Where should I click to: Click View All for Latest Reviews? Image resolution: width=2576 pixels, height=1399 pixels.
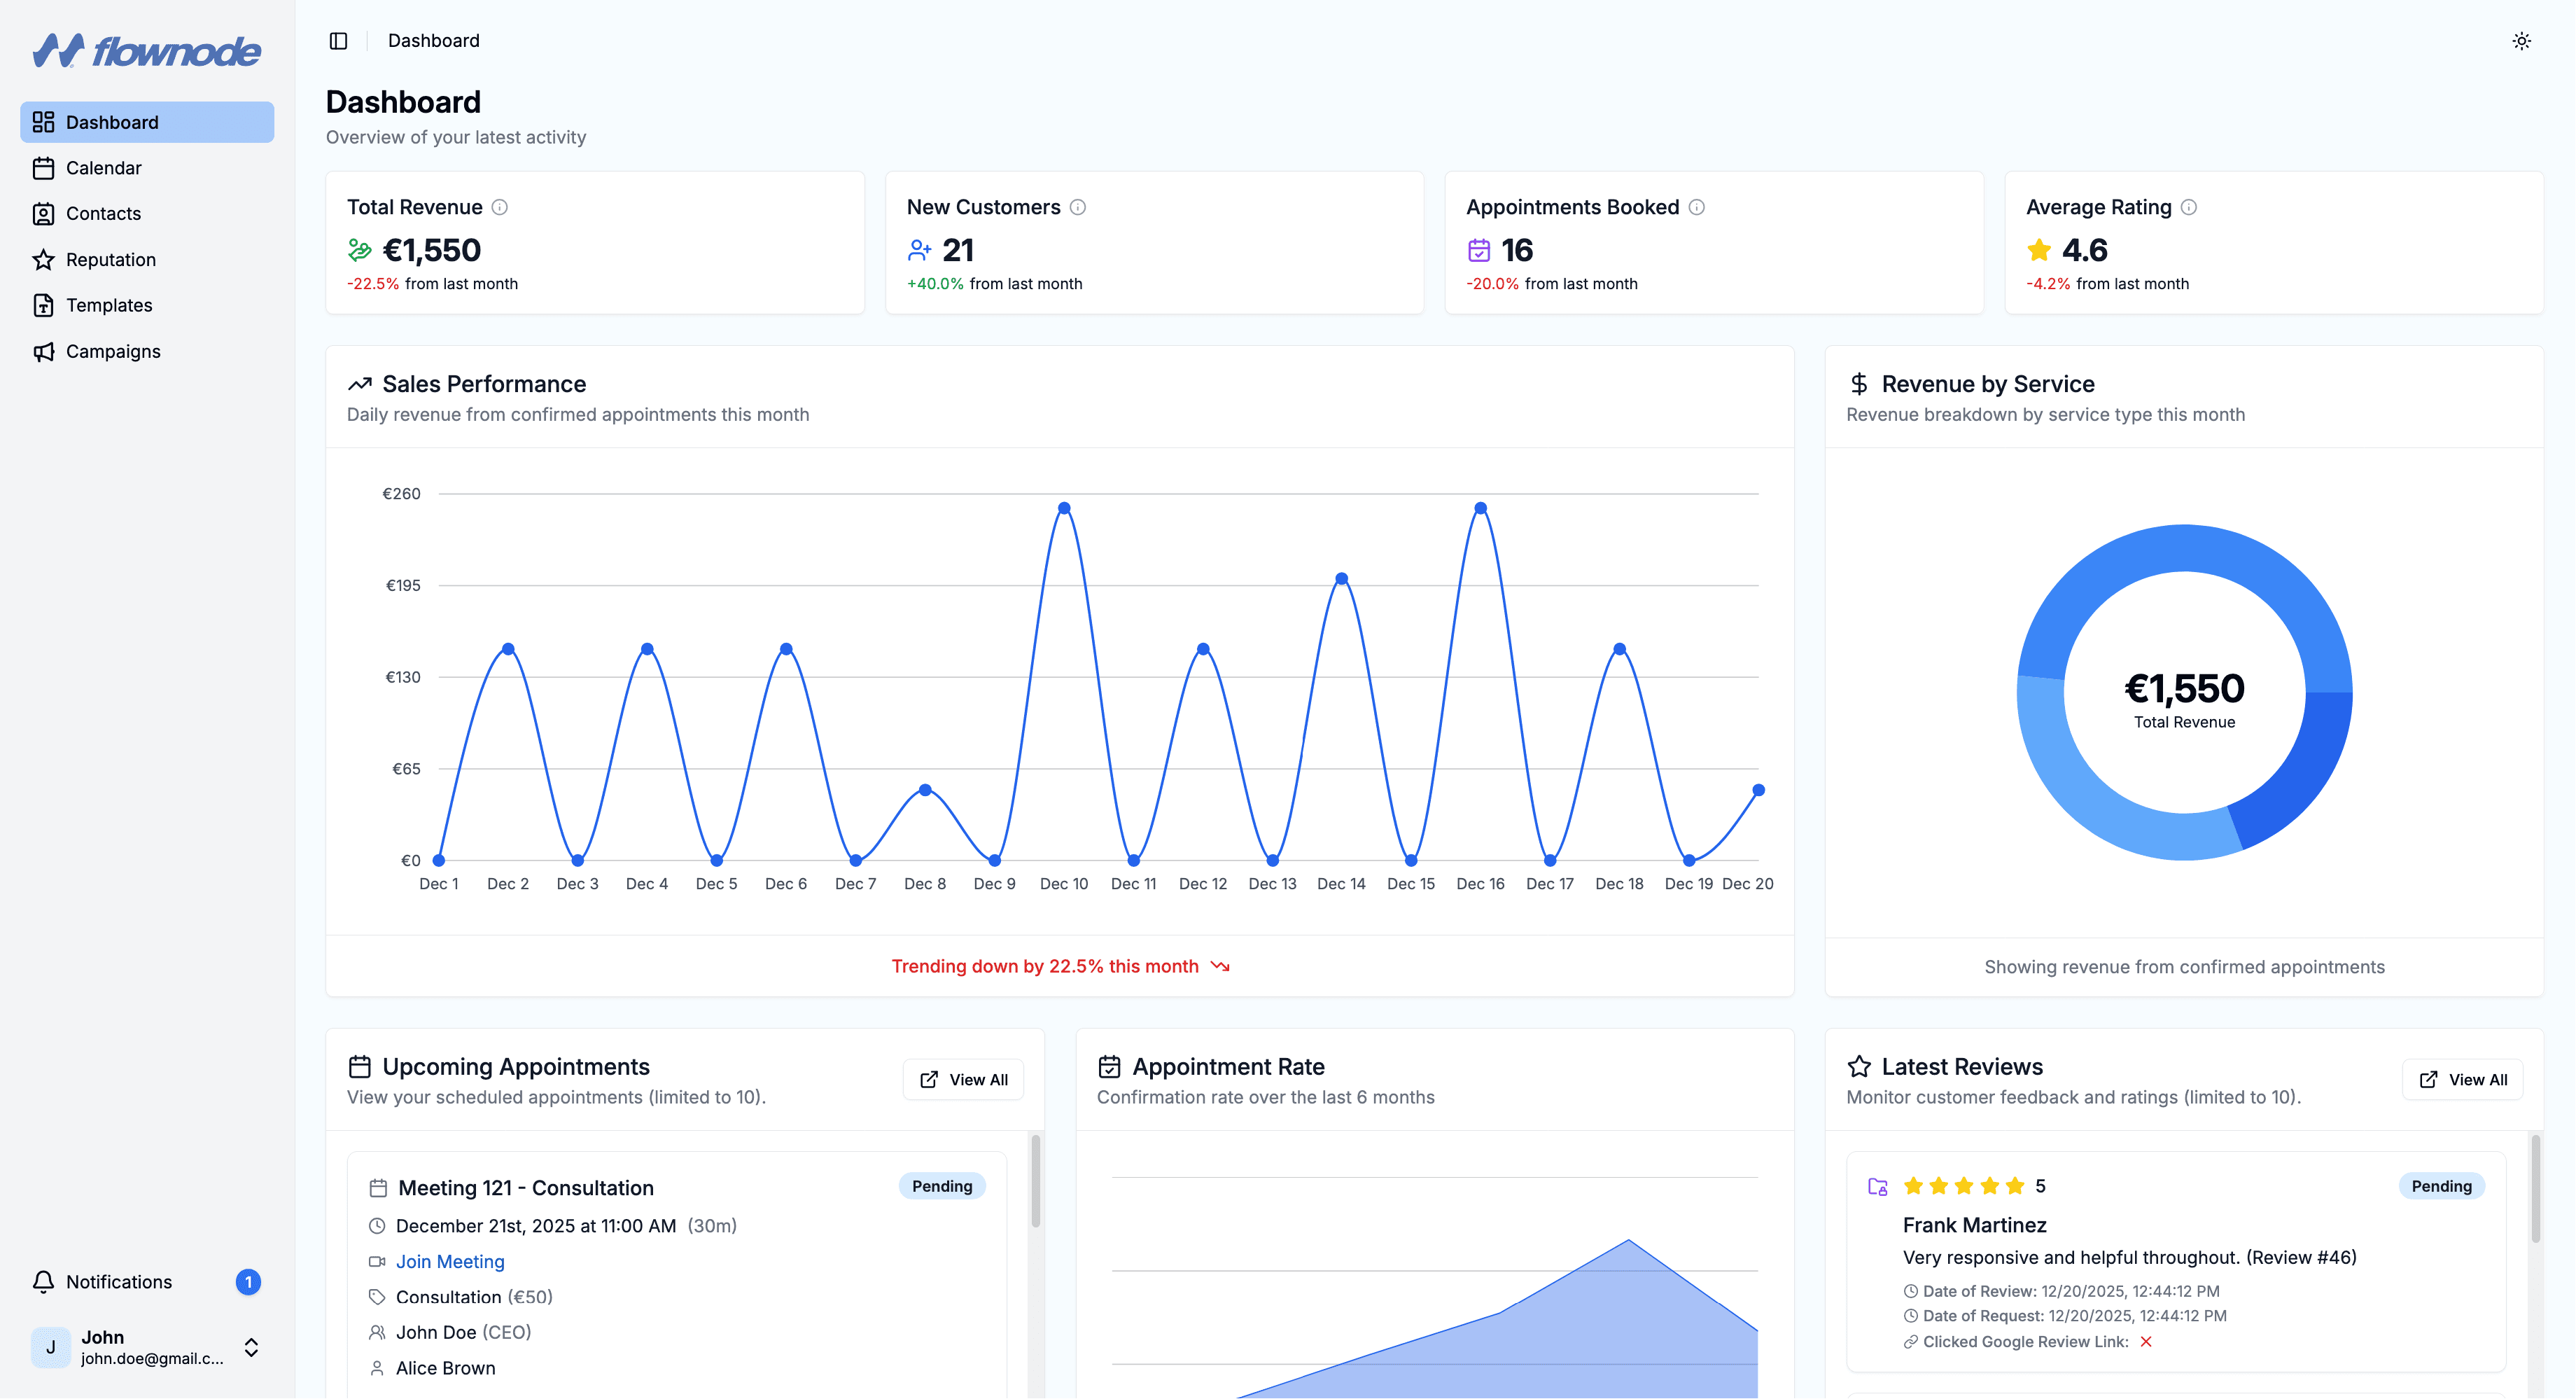[x=2464, y=1079]
